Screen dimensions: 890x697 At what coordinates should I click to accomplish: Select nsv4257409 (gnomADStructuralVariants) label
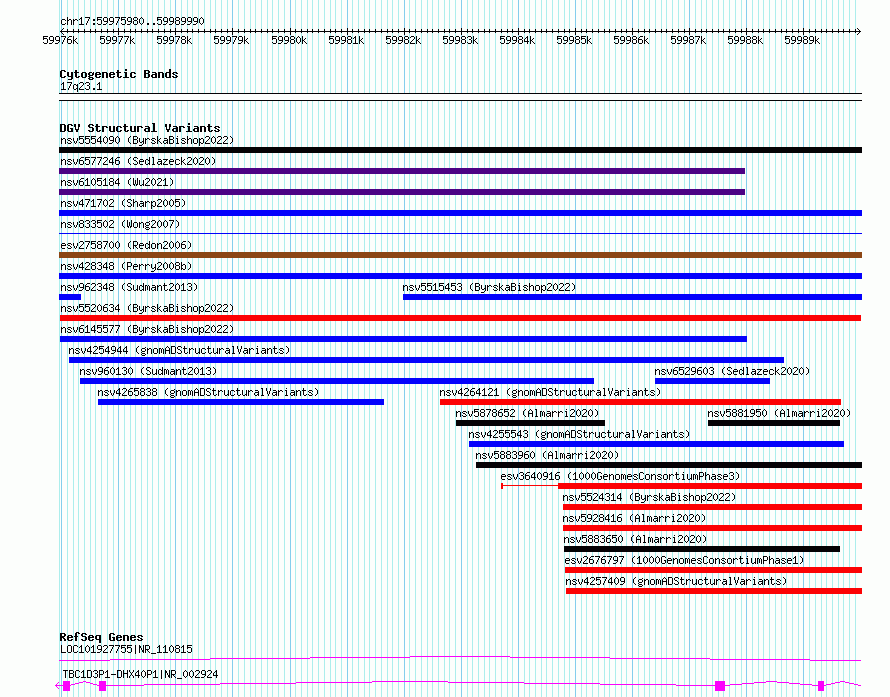(677, 581)
